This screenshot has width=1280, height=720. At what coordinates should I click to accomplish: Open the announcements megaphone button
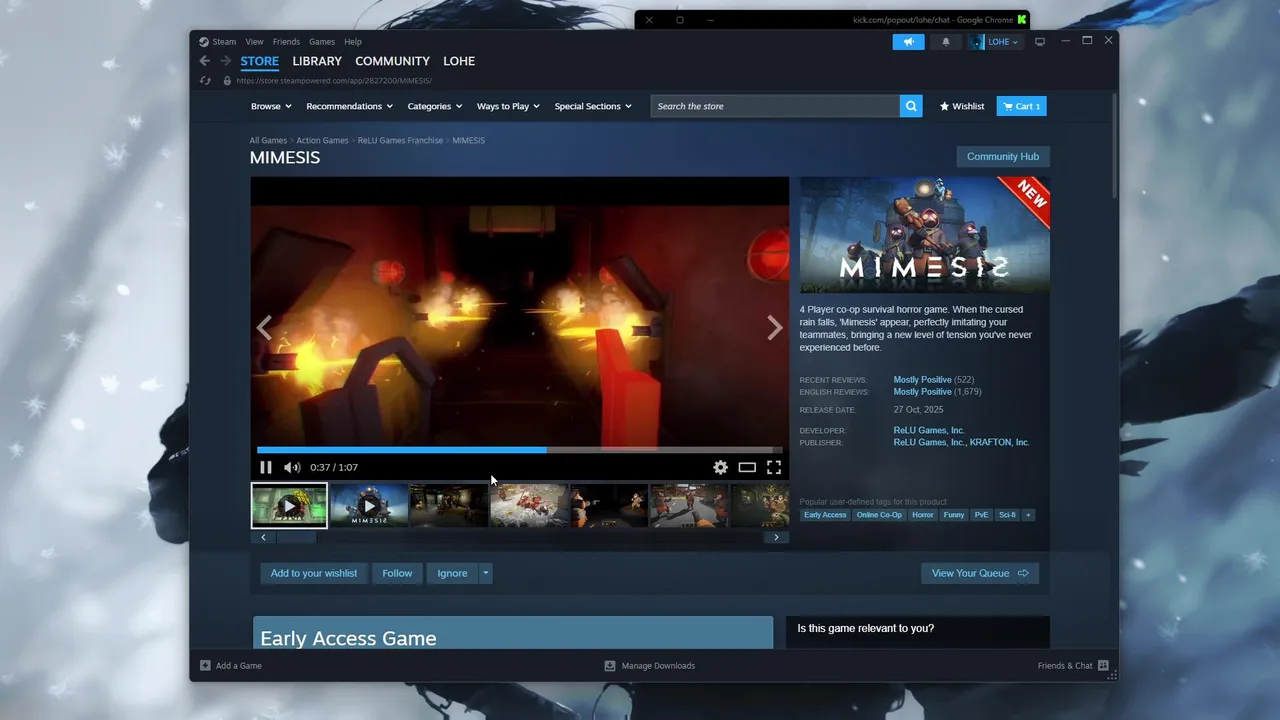(x=908, y=42)
